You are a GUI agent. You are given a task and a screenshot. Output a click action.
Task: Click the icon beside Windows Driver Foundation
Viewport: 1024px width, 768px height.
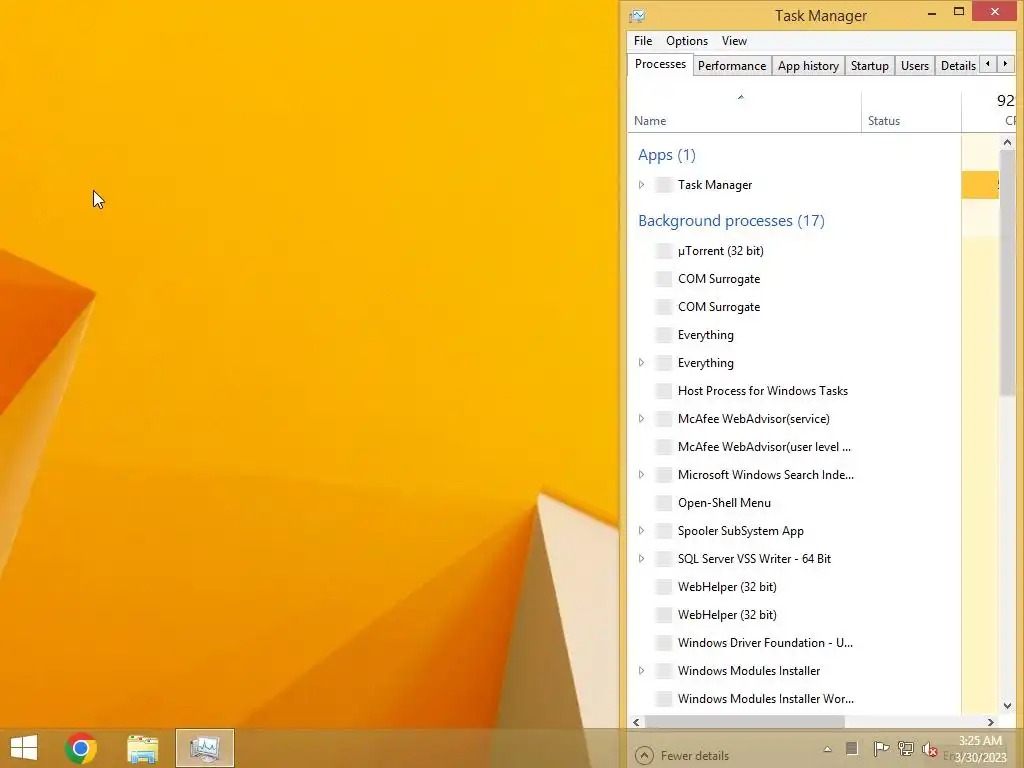(664, 643)
